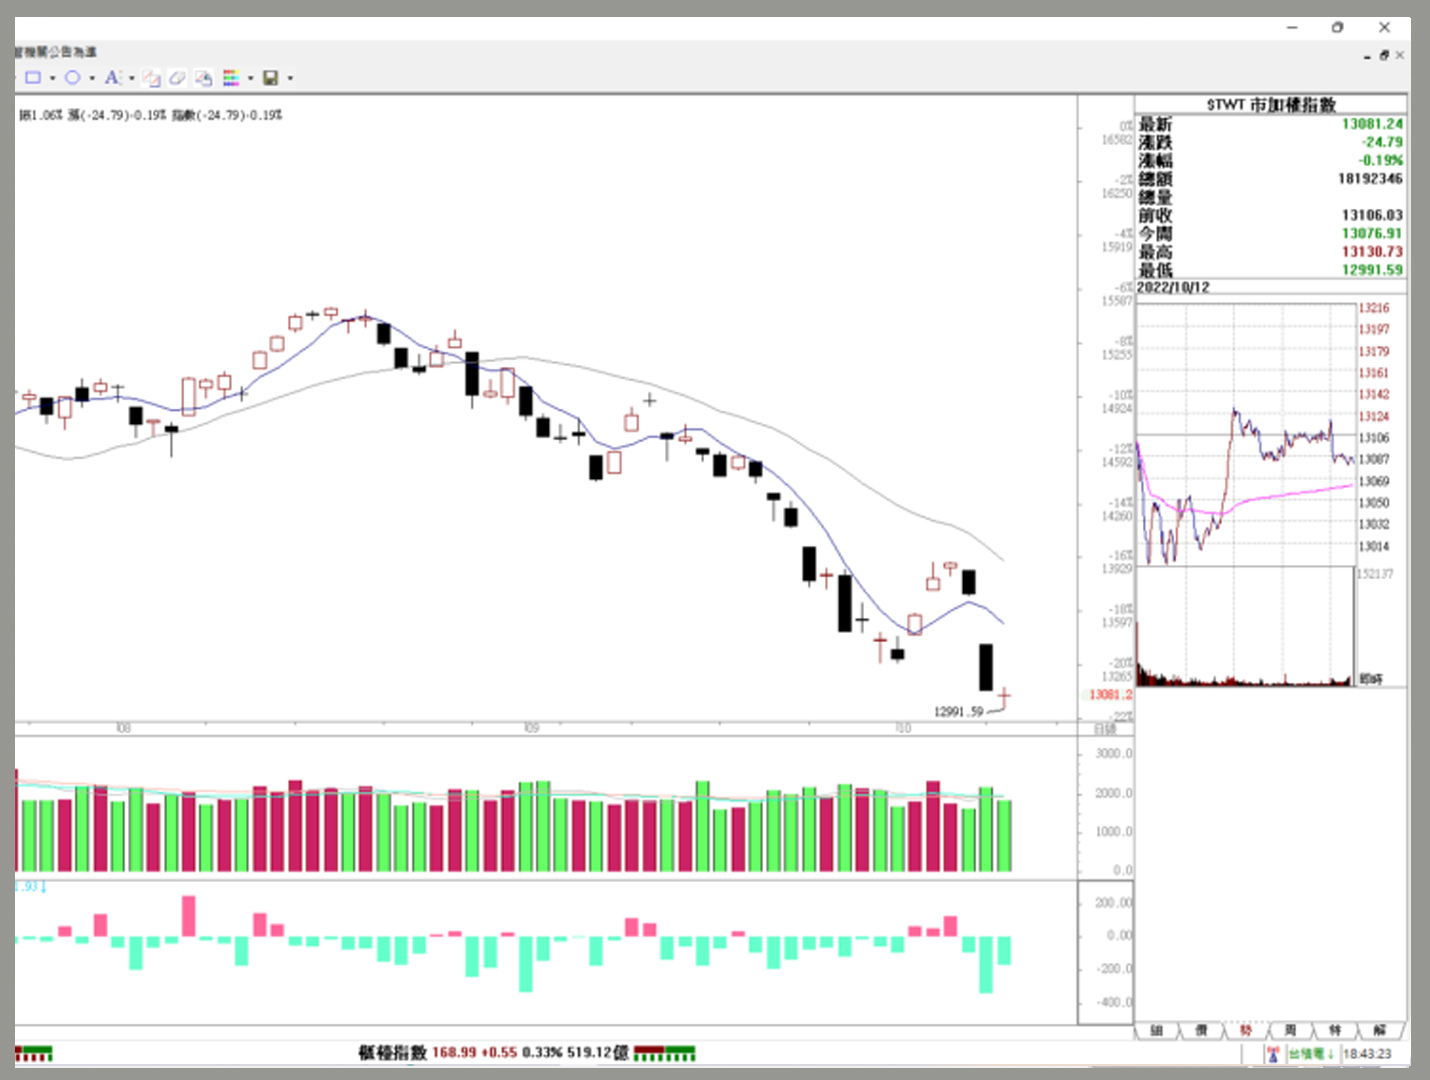Click the 漲幅 value -0.19%
The height and width of the screenshot is (1080, 1430).
[x=1380, y=160]
